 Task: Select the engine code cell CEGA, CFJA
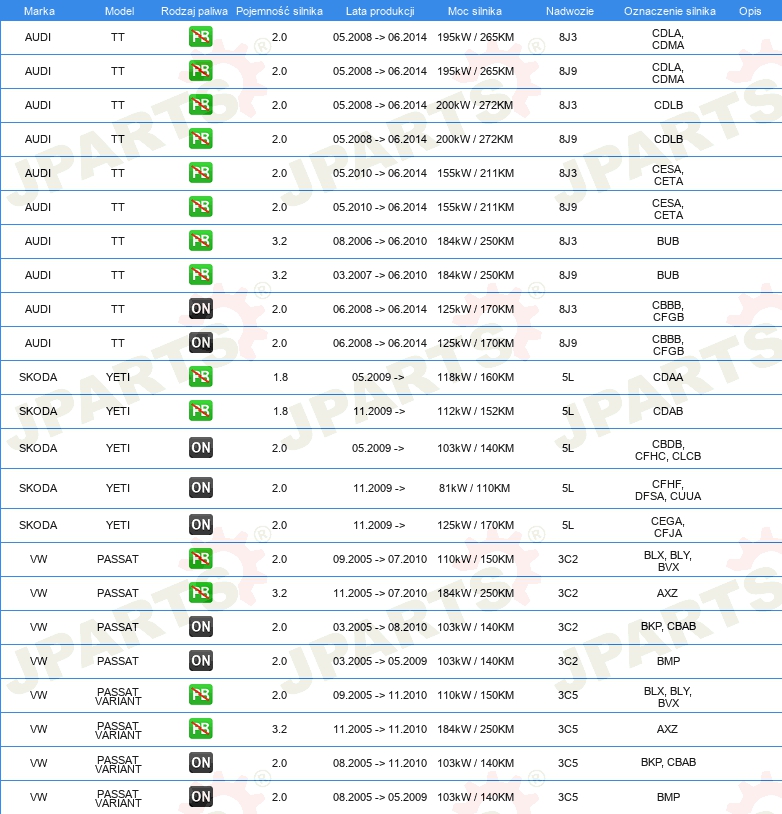point(668,527)
